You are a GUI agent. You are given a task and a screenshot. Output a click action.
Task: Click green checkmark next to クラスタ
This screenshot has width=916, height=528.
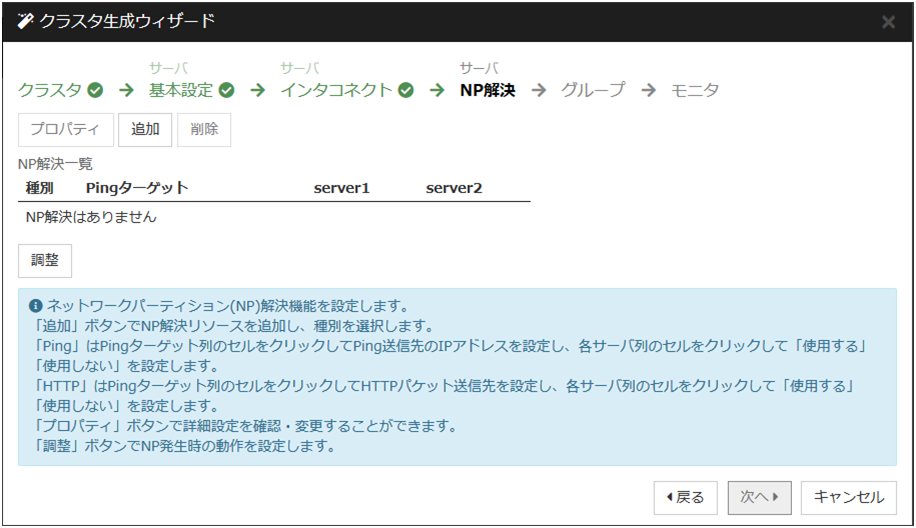pos(95,90)
